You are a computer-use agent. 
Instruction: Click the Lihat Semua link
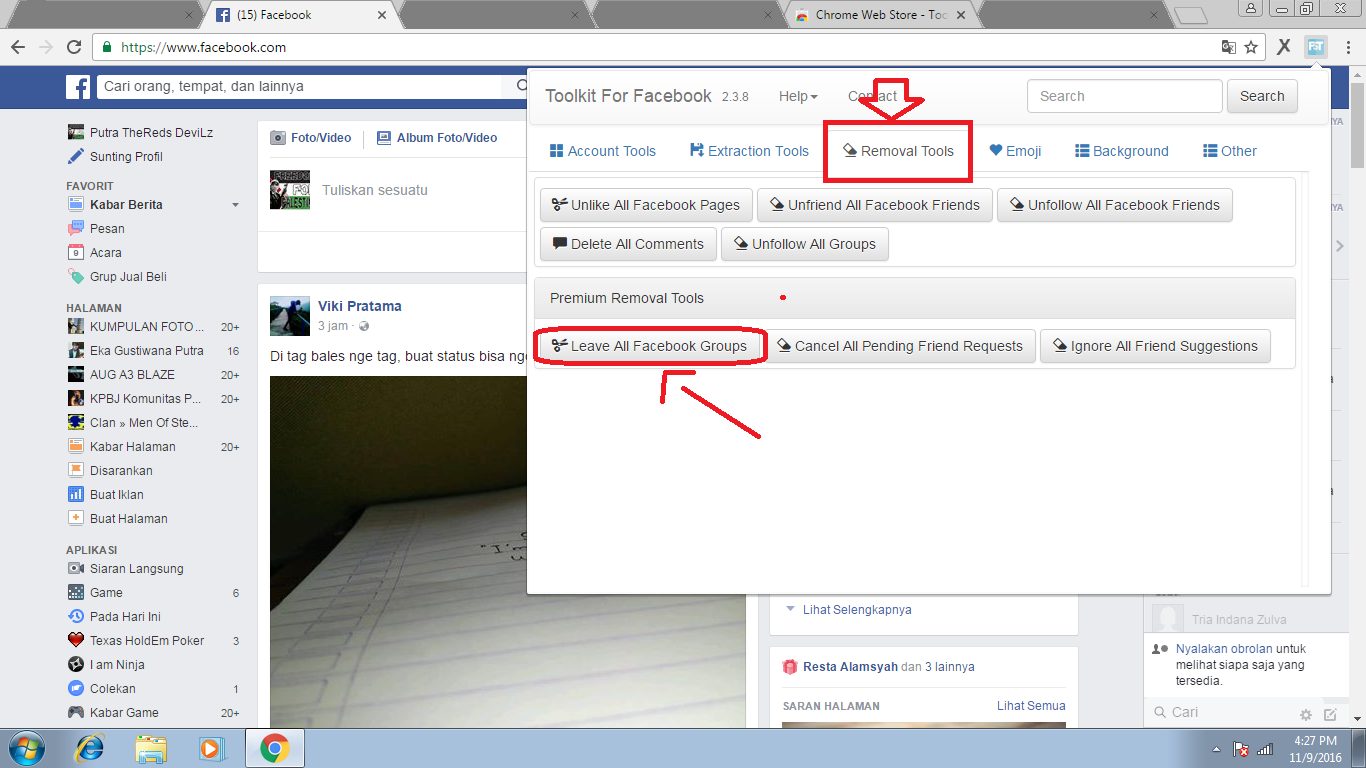1031,705
